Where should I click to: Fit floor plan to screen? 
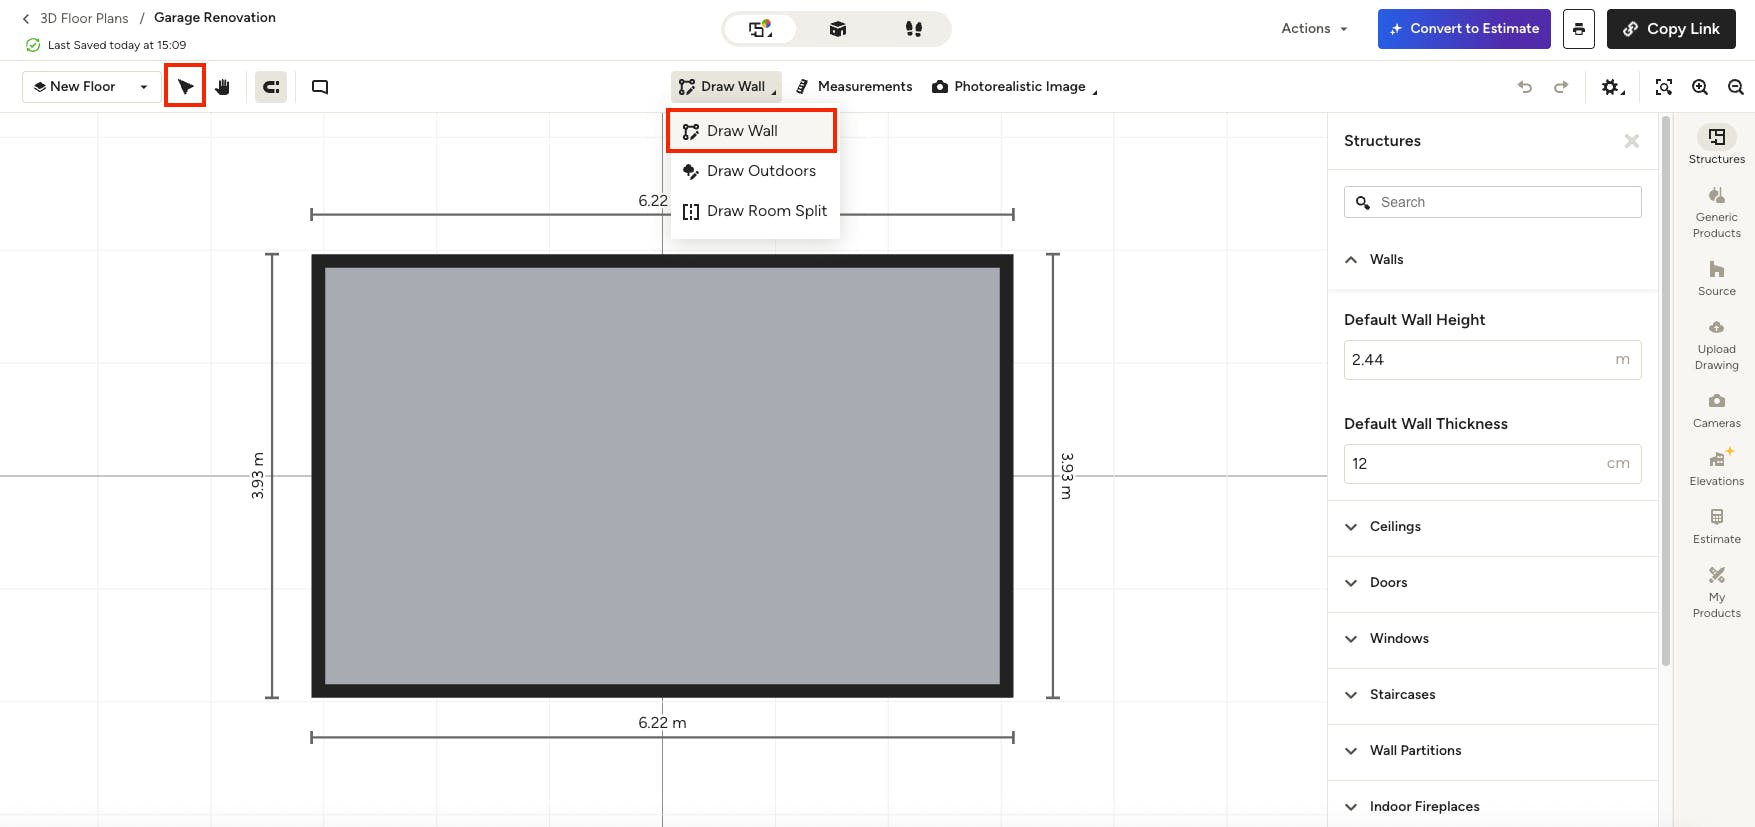tap(1664, 87)
